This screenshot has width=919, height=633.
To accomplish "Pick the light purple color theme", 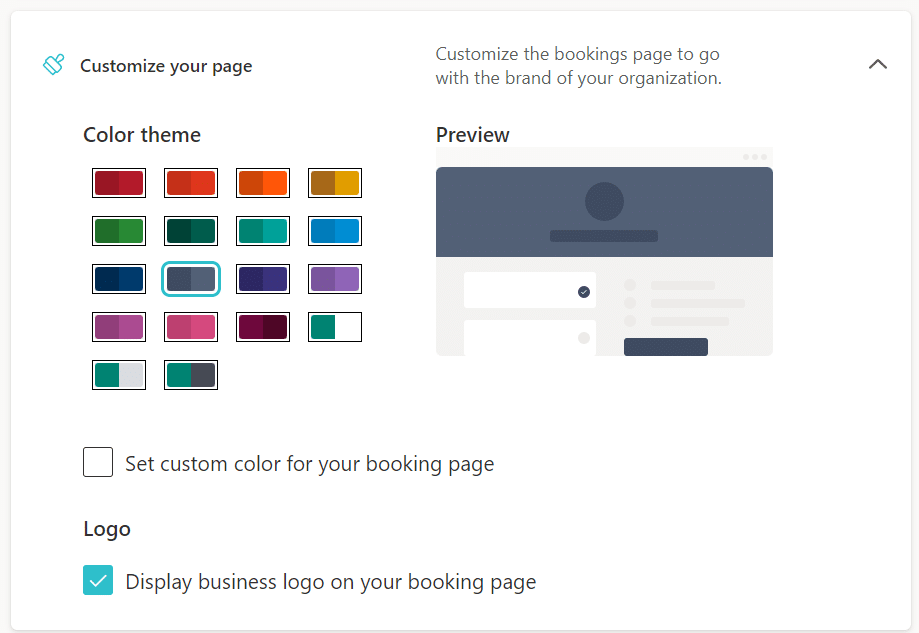I will click(335, 279).
